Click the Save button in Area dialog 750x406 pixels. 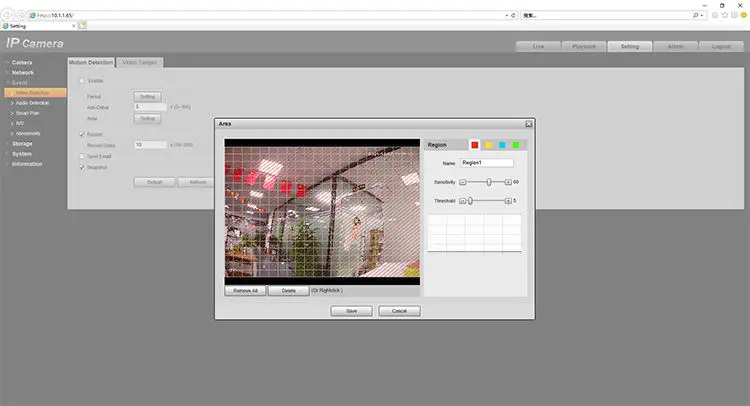351,311
